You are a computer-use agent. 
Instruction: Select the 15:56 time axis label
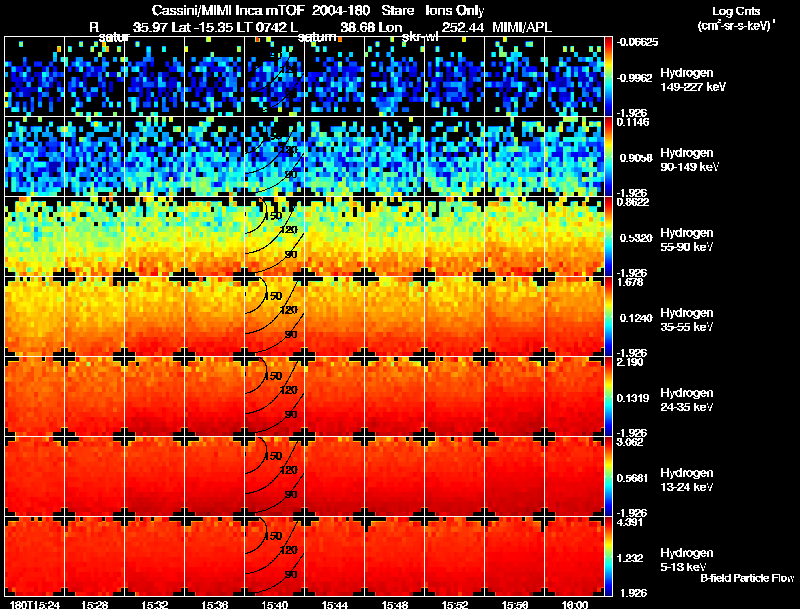tap(515, 605)
